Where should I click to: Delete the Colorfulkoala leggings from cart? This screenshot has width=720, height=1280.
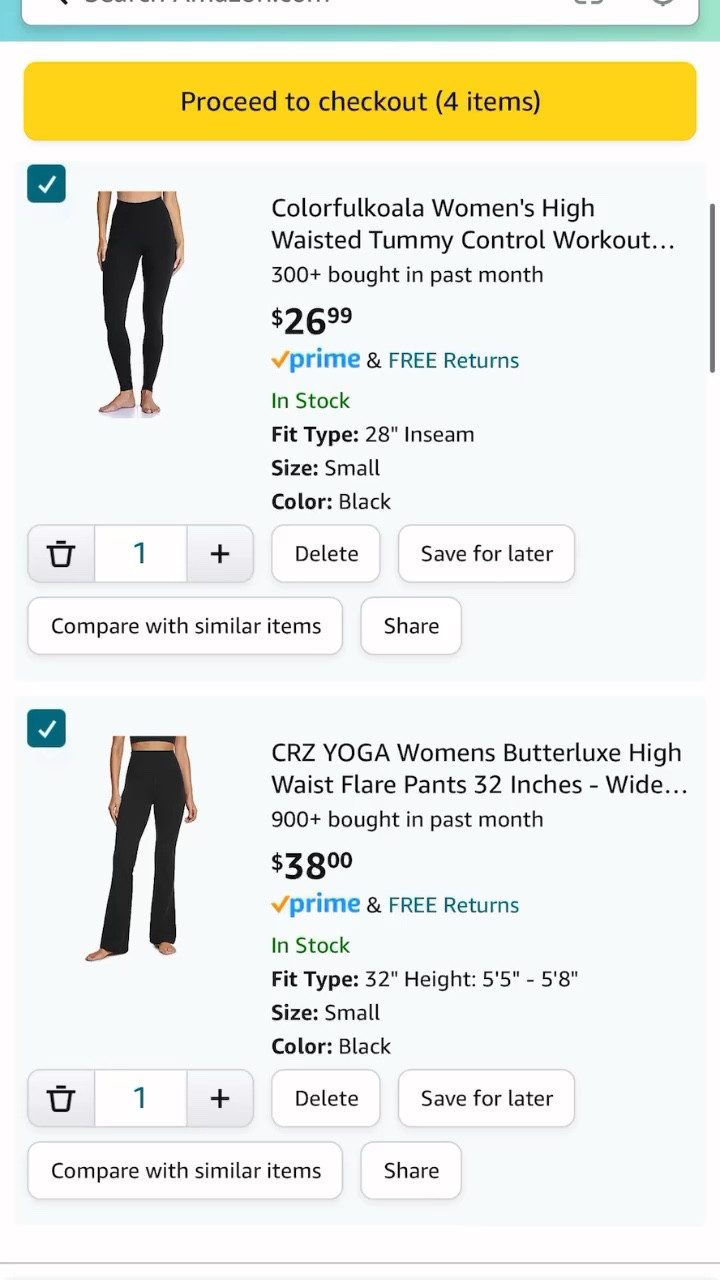click(325, 553)
